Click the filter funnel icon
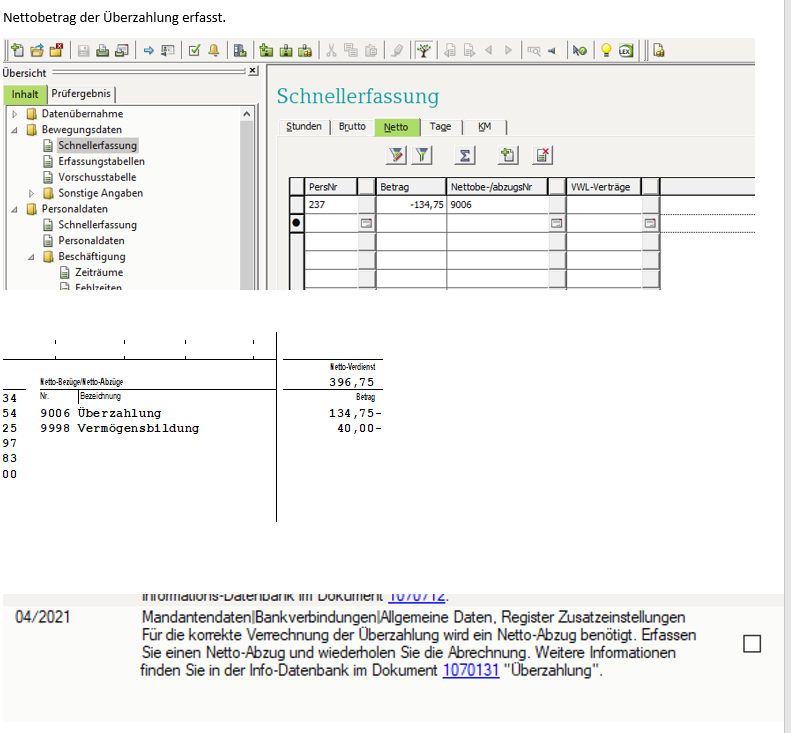 422,155
